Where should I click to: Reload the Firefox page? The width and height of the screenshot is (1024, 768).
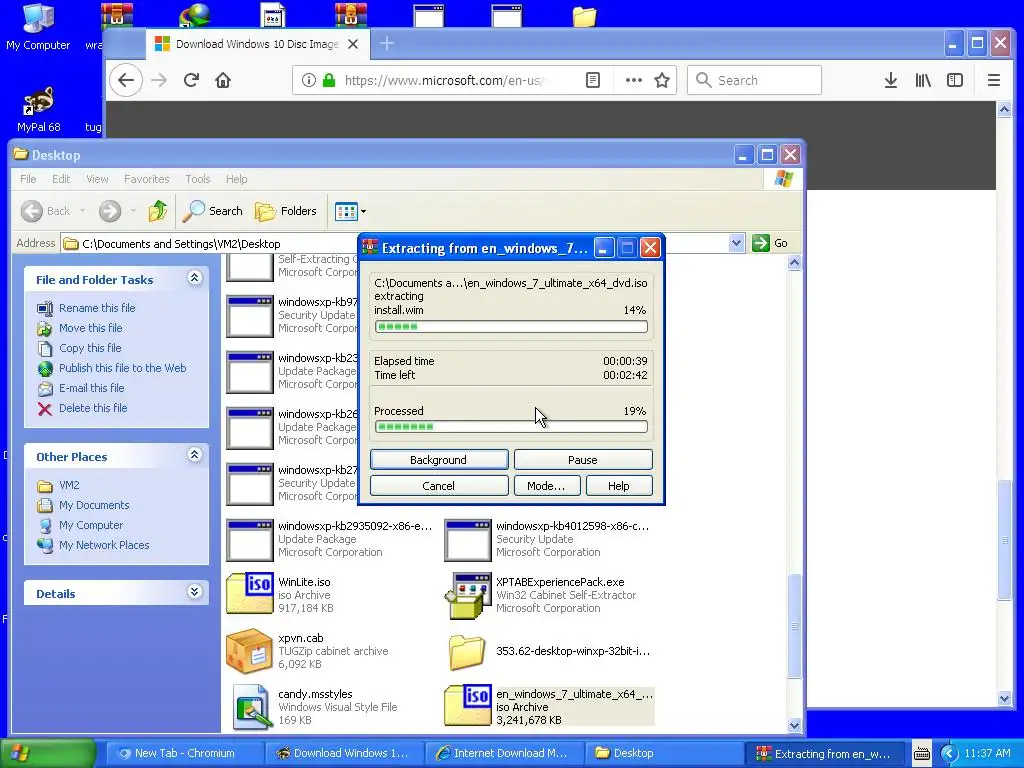[x=191, y=80]
